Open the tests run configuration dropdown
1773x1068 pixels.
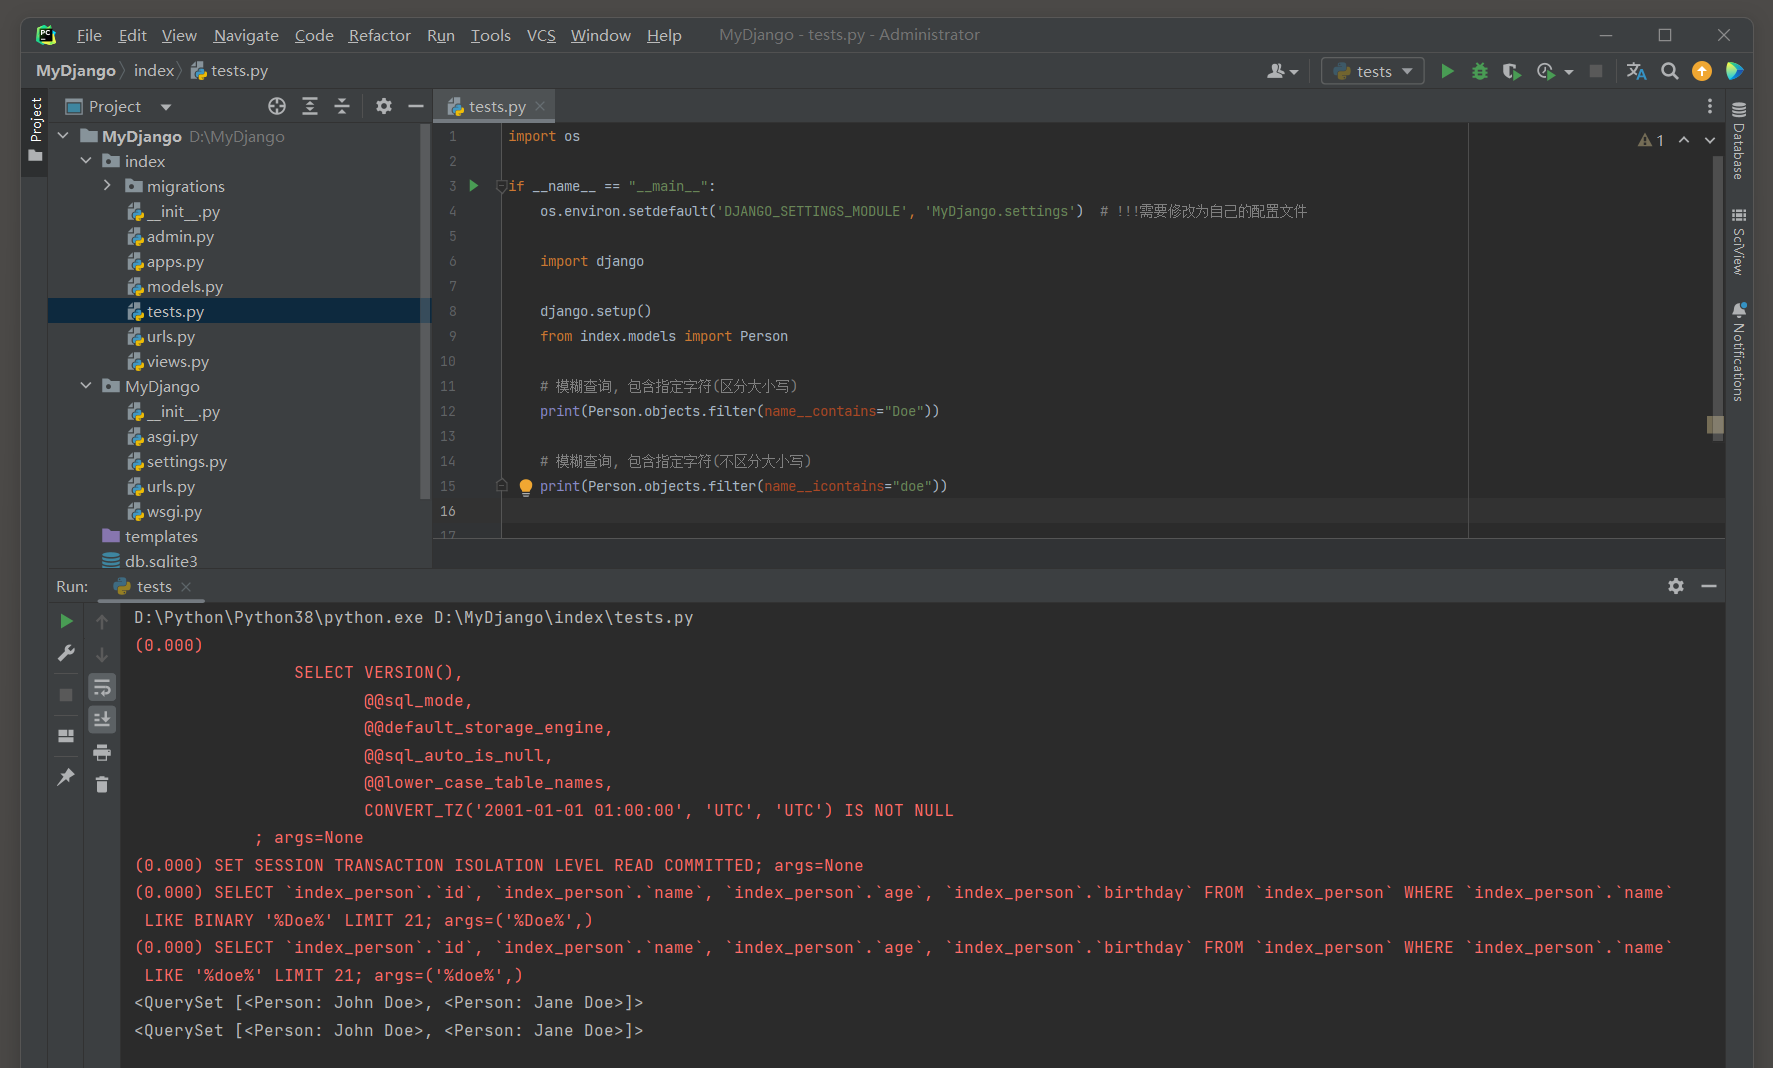pyautogui.click(x=1373, y=71)
